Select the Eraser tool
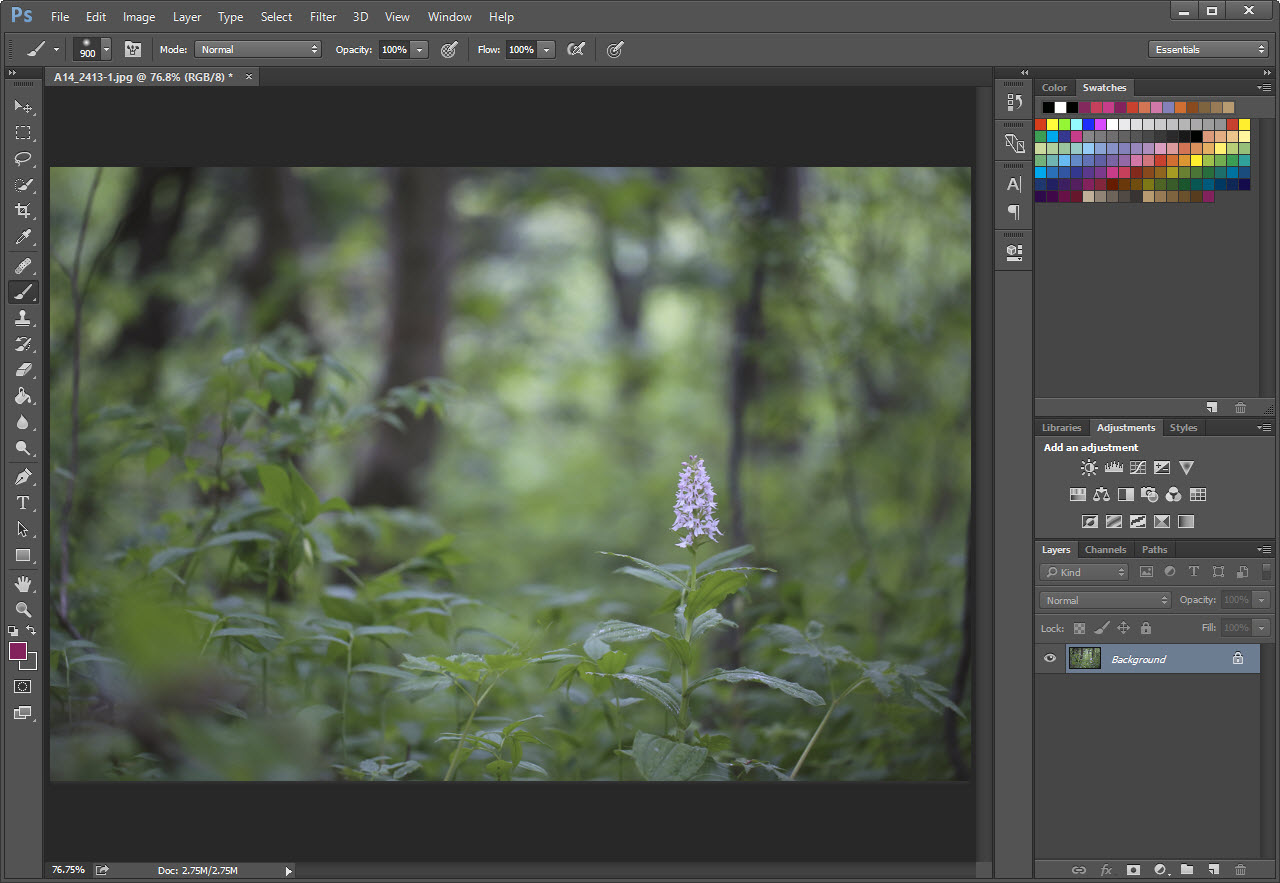1280x883 pixels. (x=23, y=370)
